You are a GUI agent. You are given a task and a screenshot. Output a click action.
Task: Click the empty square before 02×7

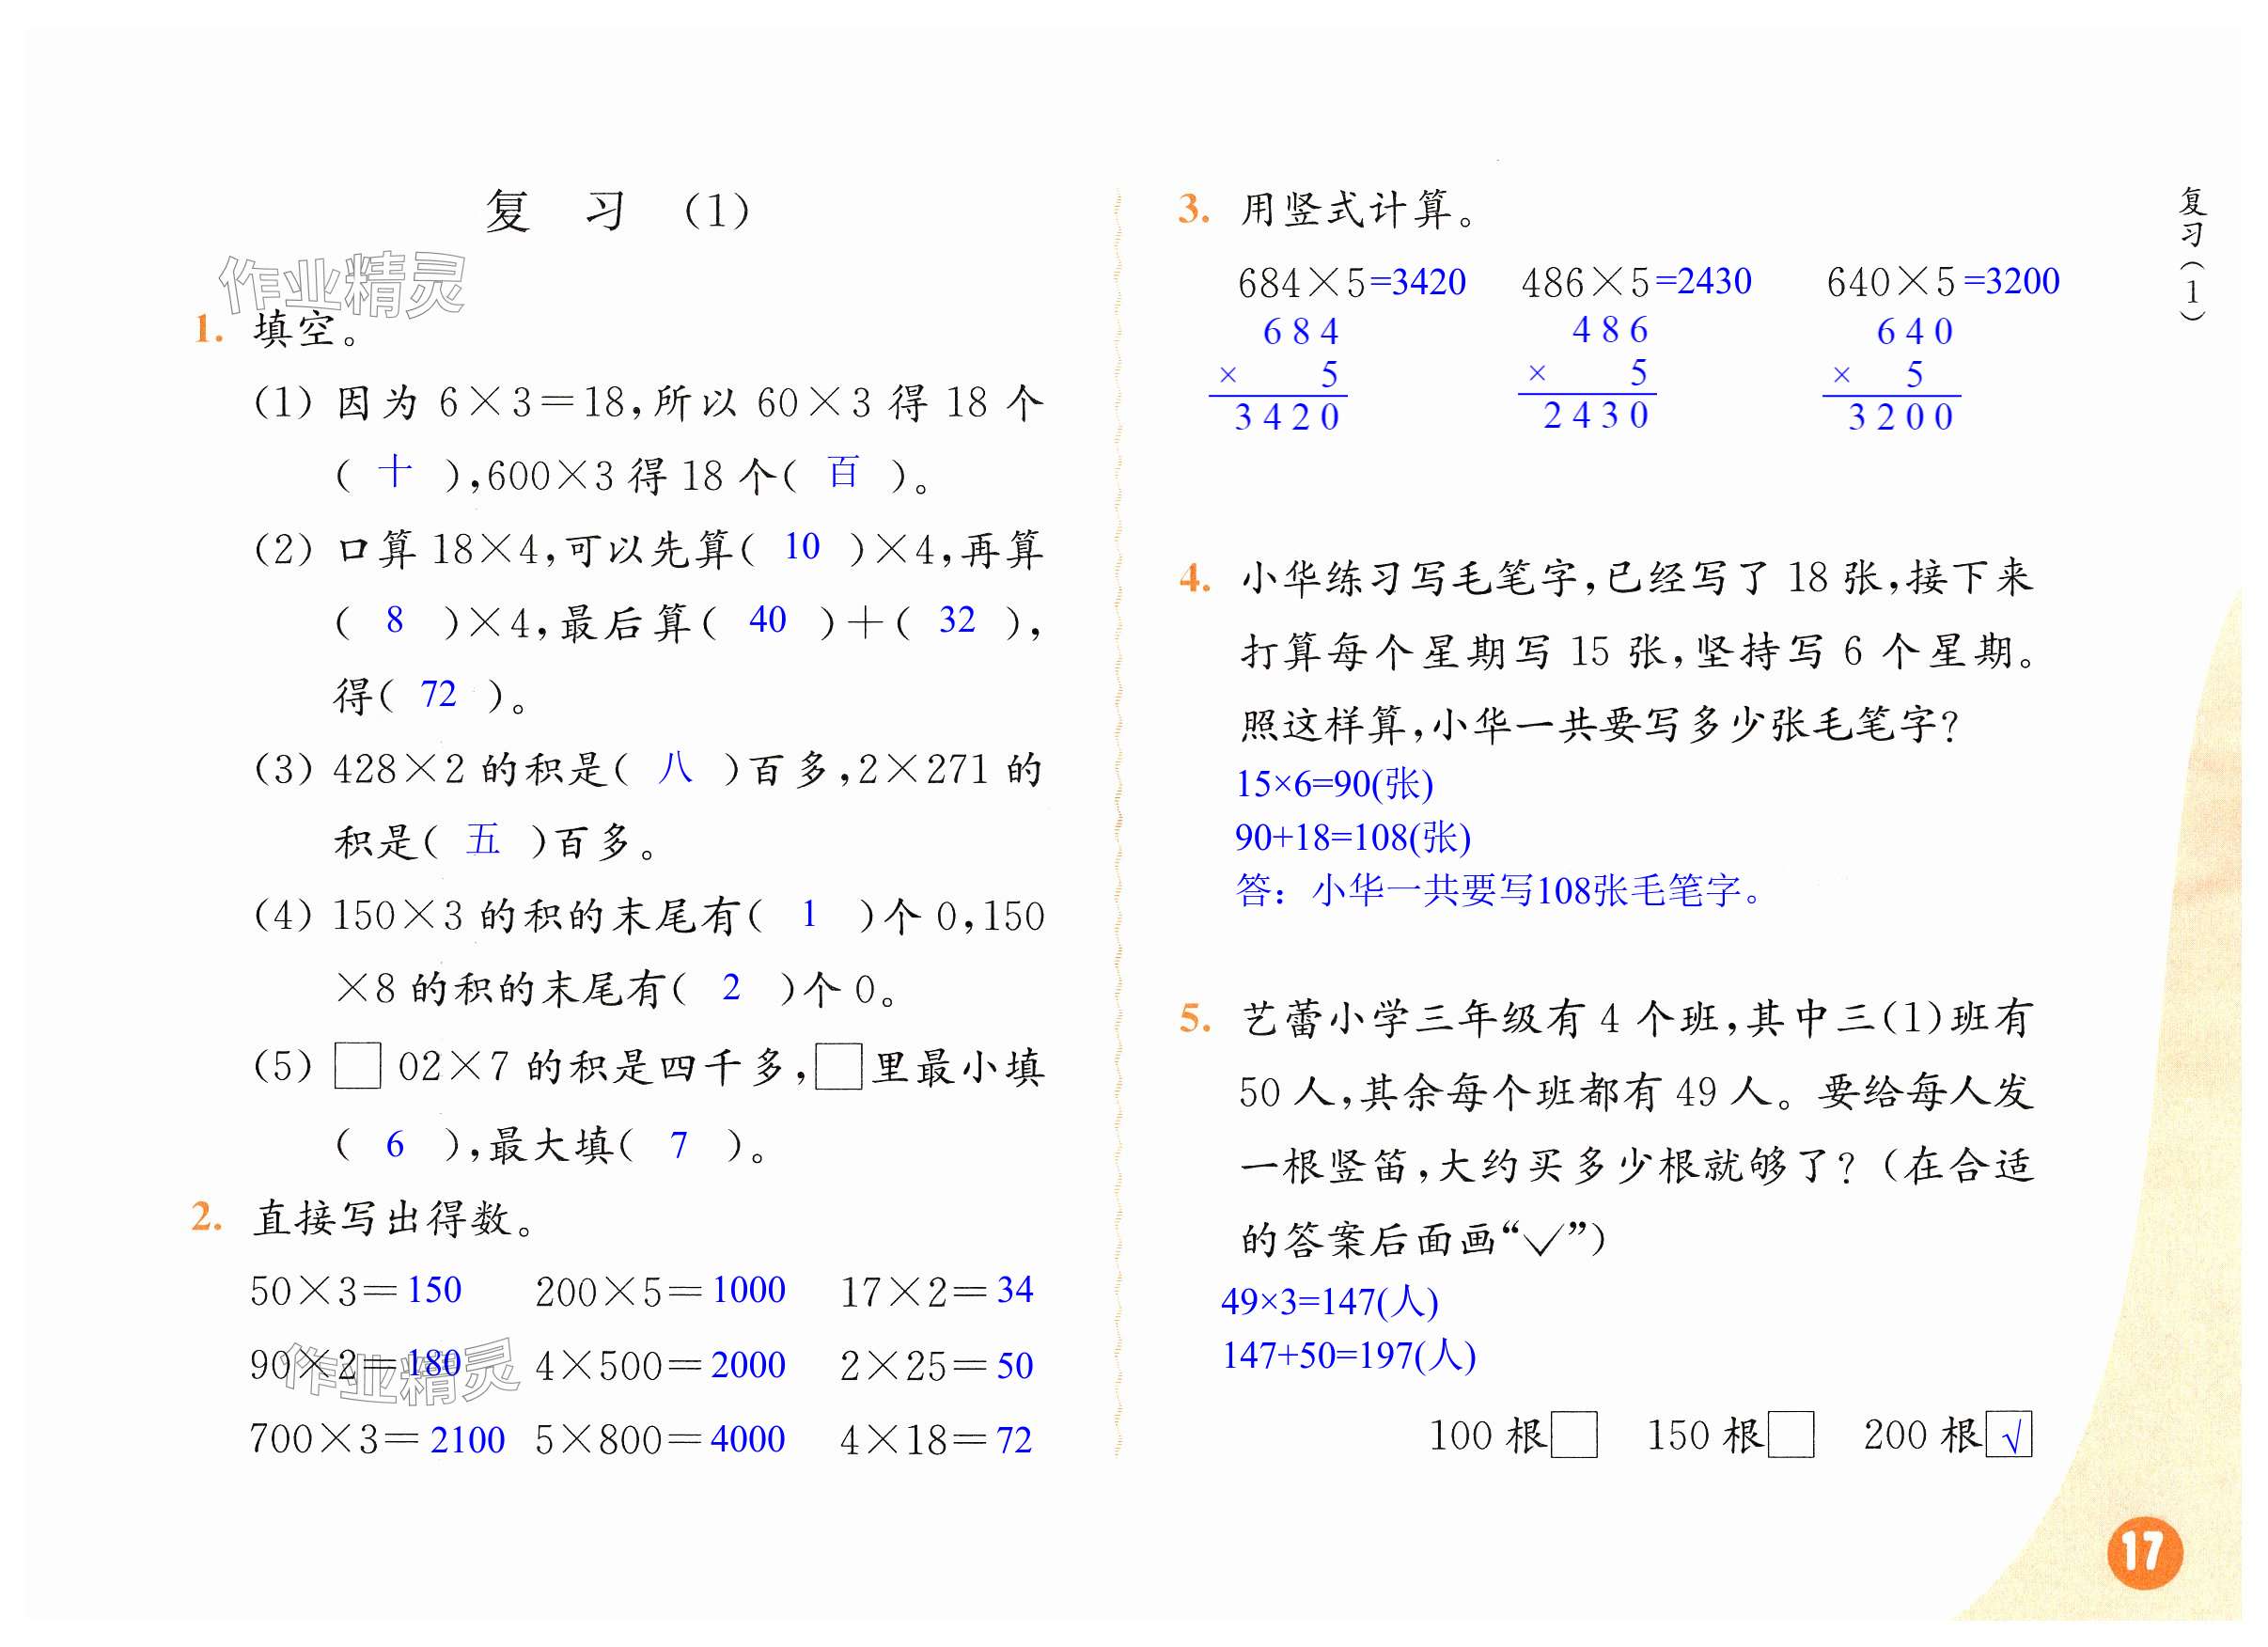(357, 1066)
